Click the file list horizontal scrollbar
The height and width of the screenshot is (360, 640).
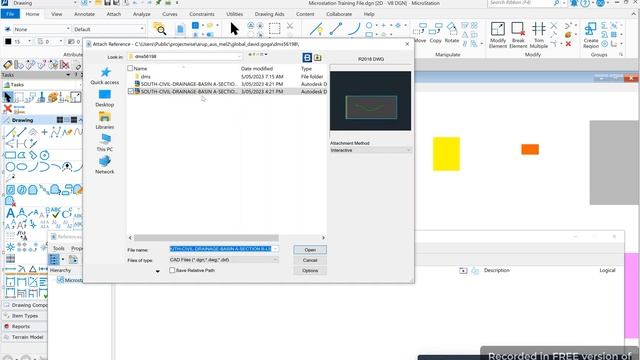pos(206,238)
